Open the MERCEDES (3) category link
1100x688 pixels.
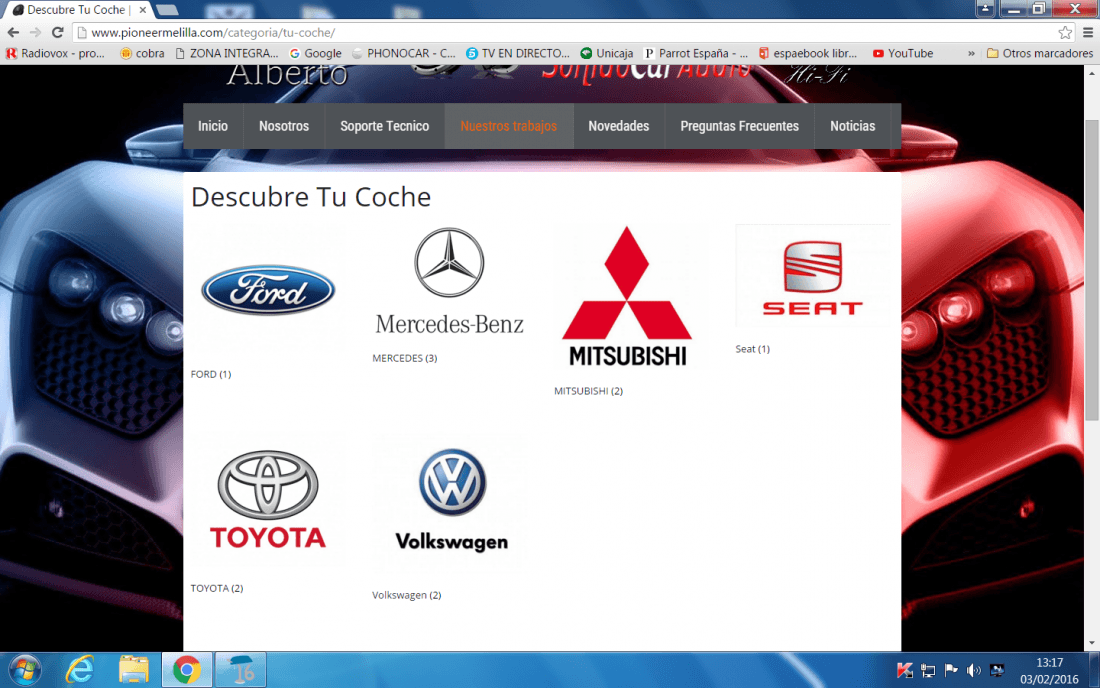[x=405, y=358]
